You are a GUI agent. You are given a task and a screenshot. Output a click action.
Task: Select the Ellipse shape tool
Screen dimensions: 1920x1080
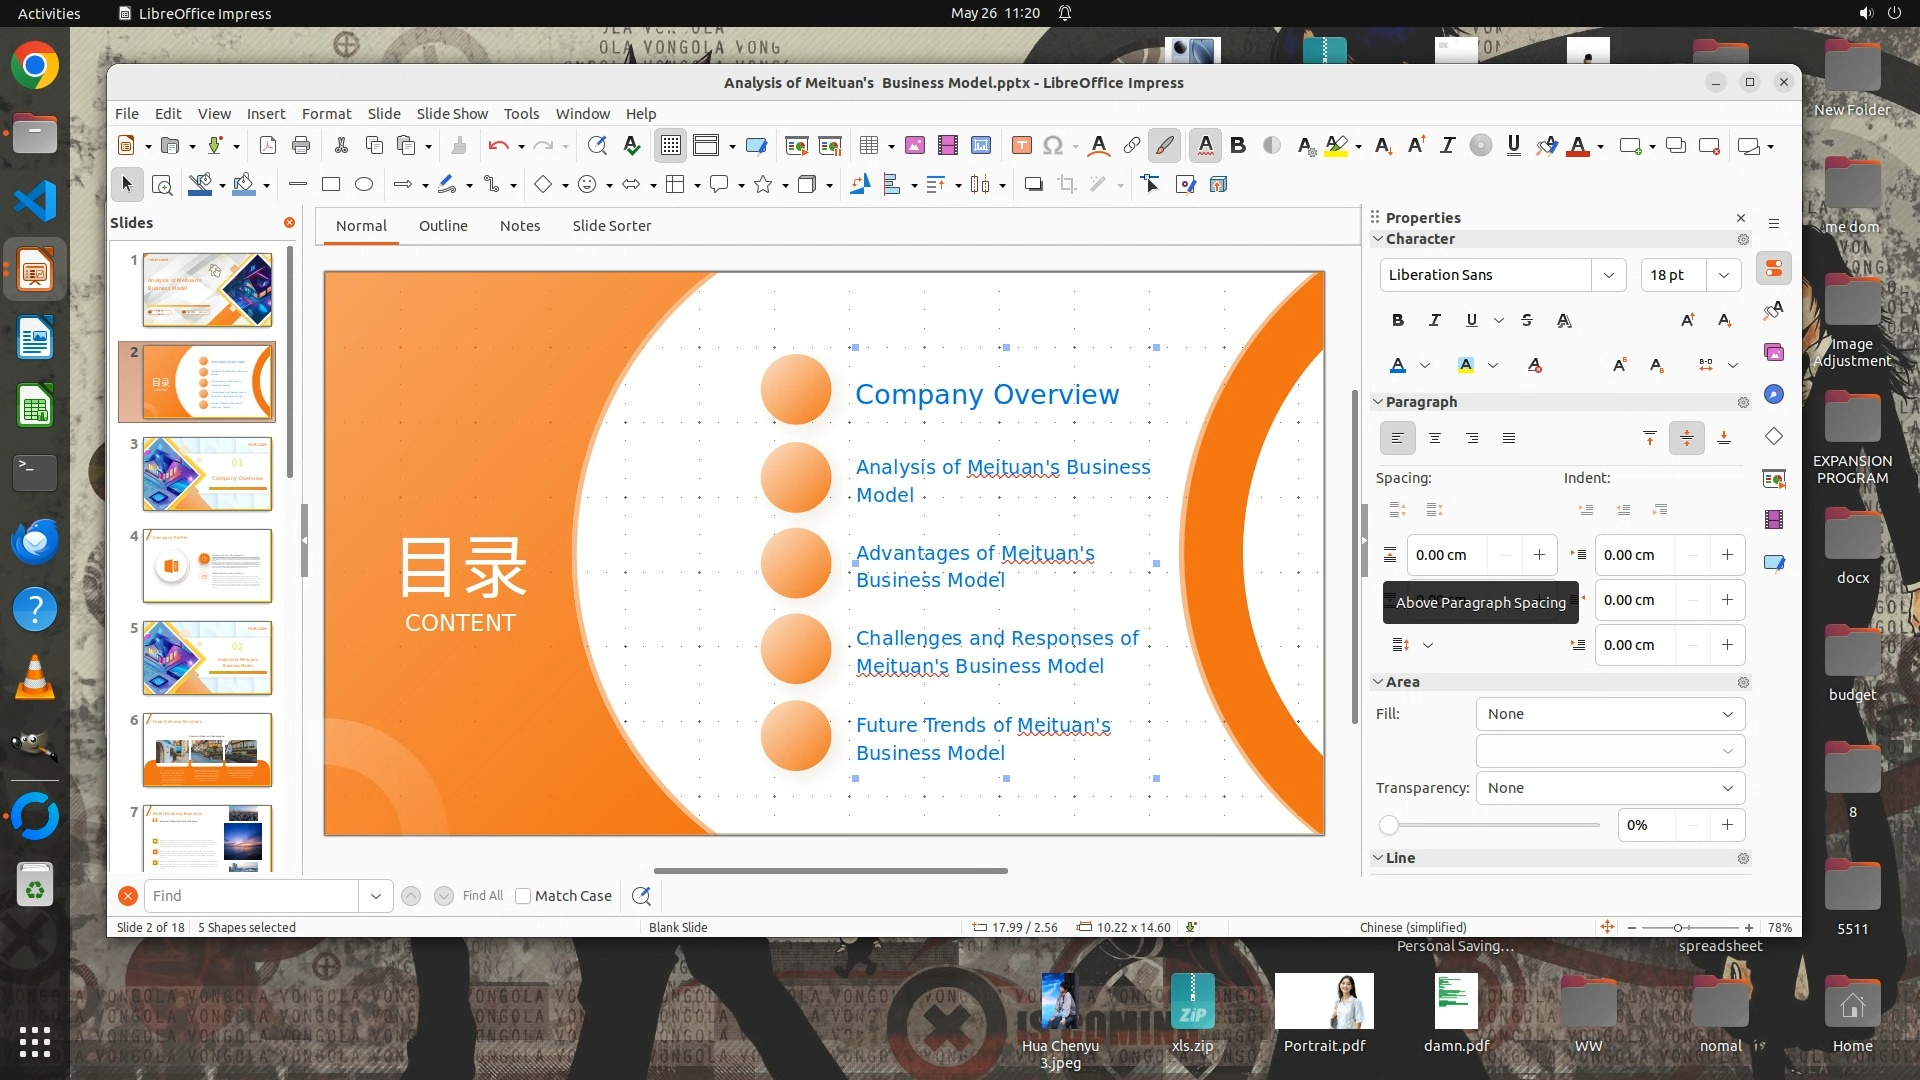364,185
